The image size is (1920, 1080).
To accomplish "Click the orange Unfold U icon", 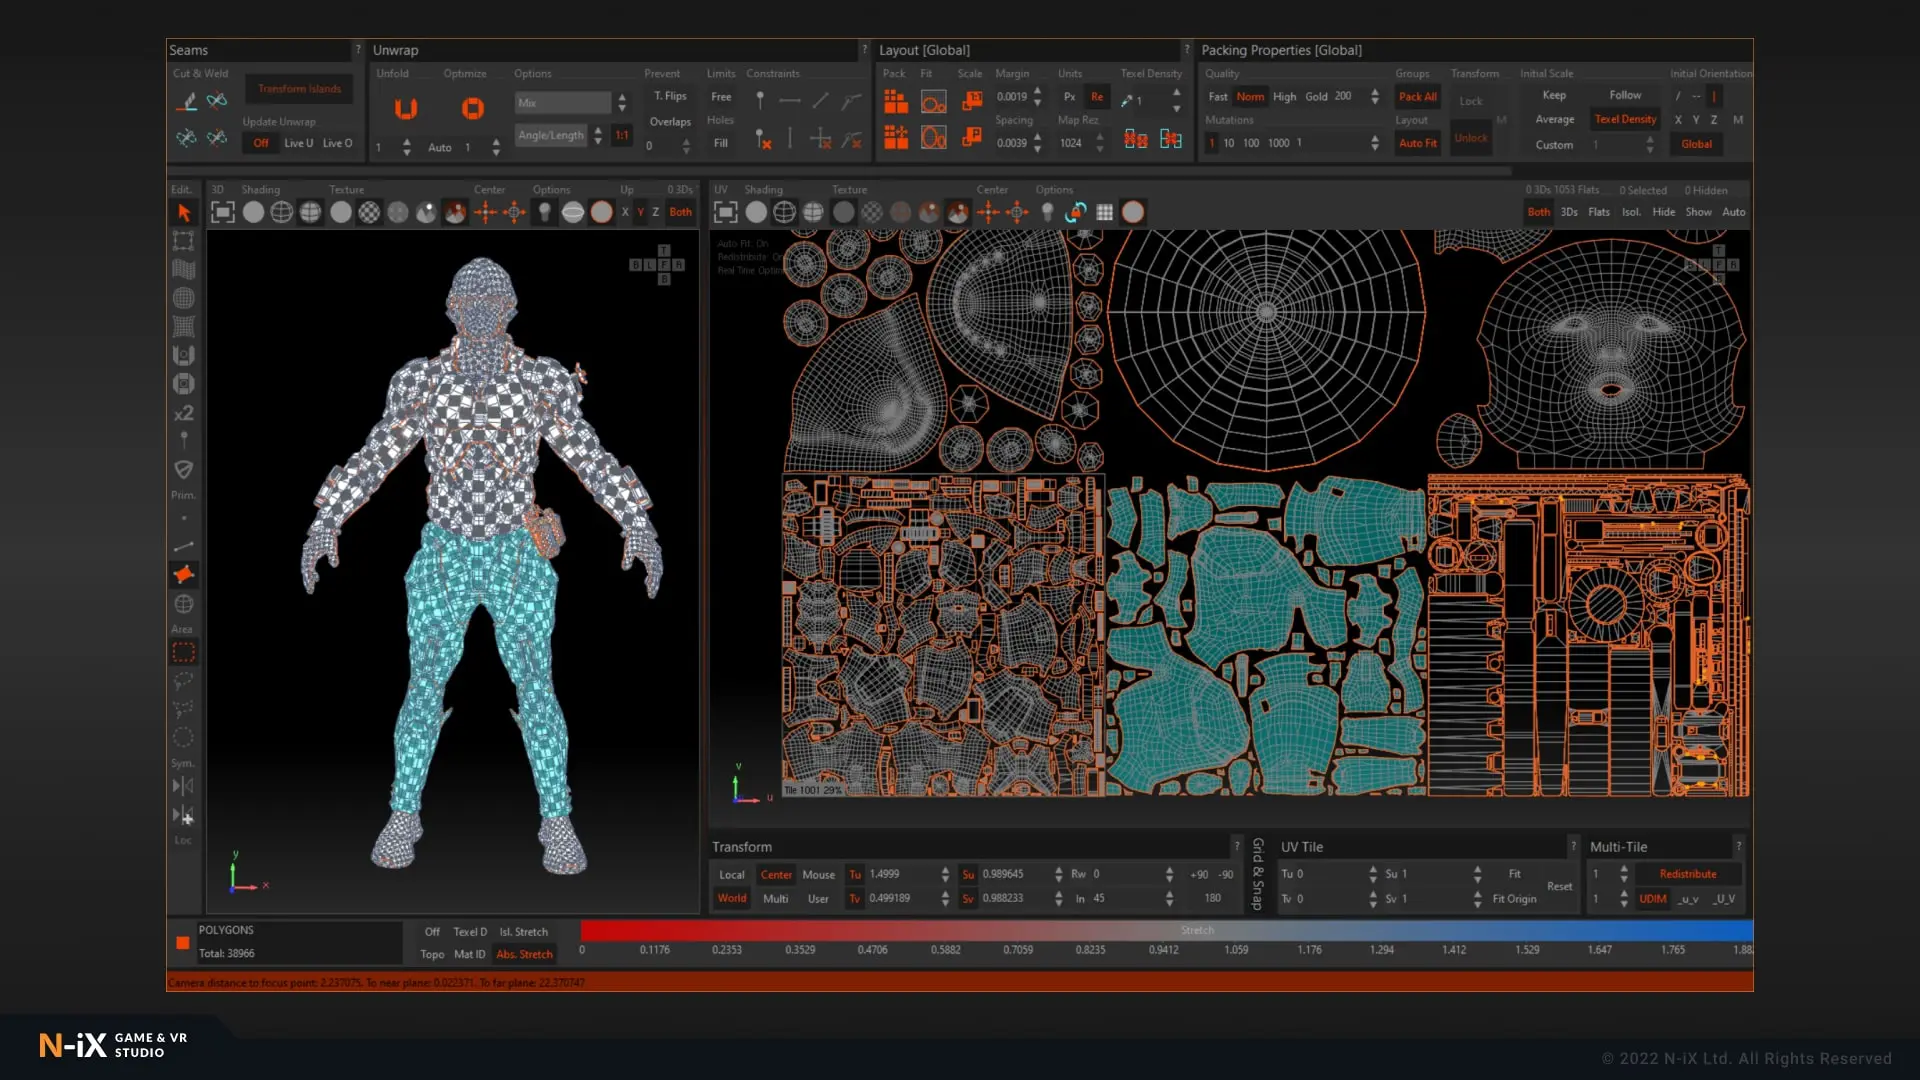I will tap(405, 108).
